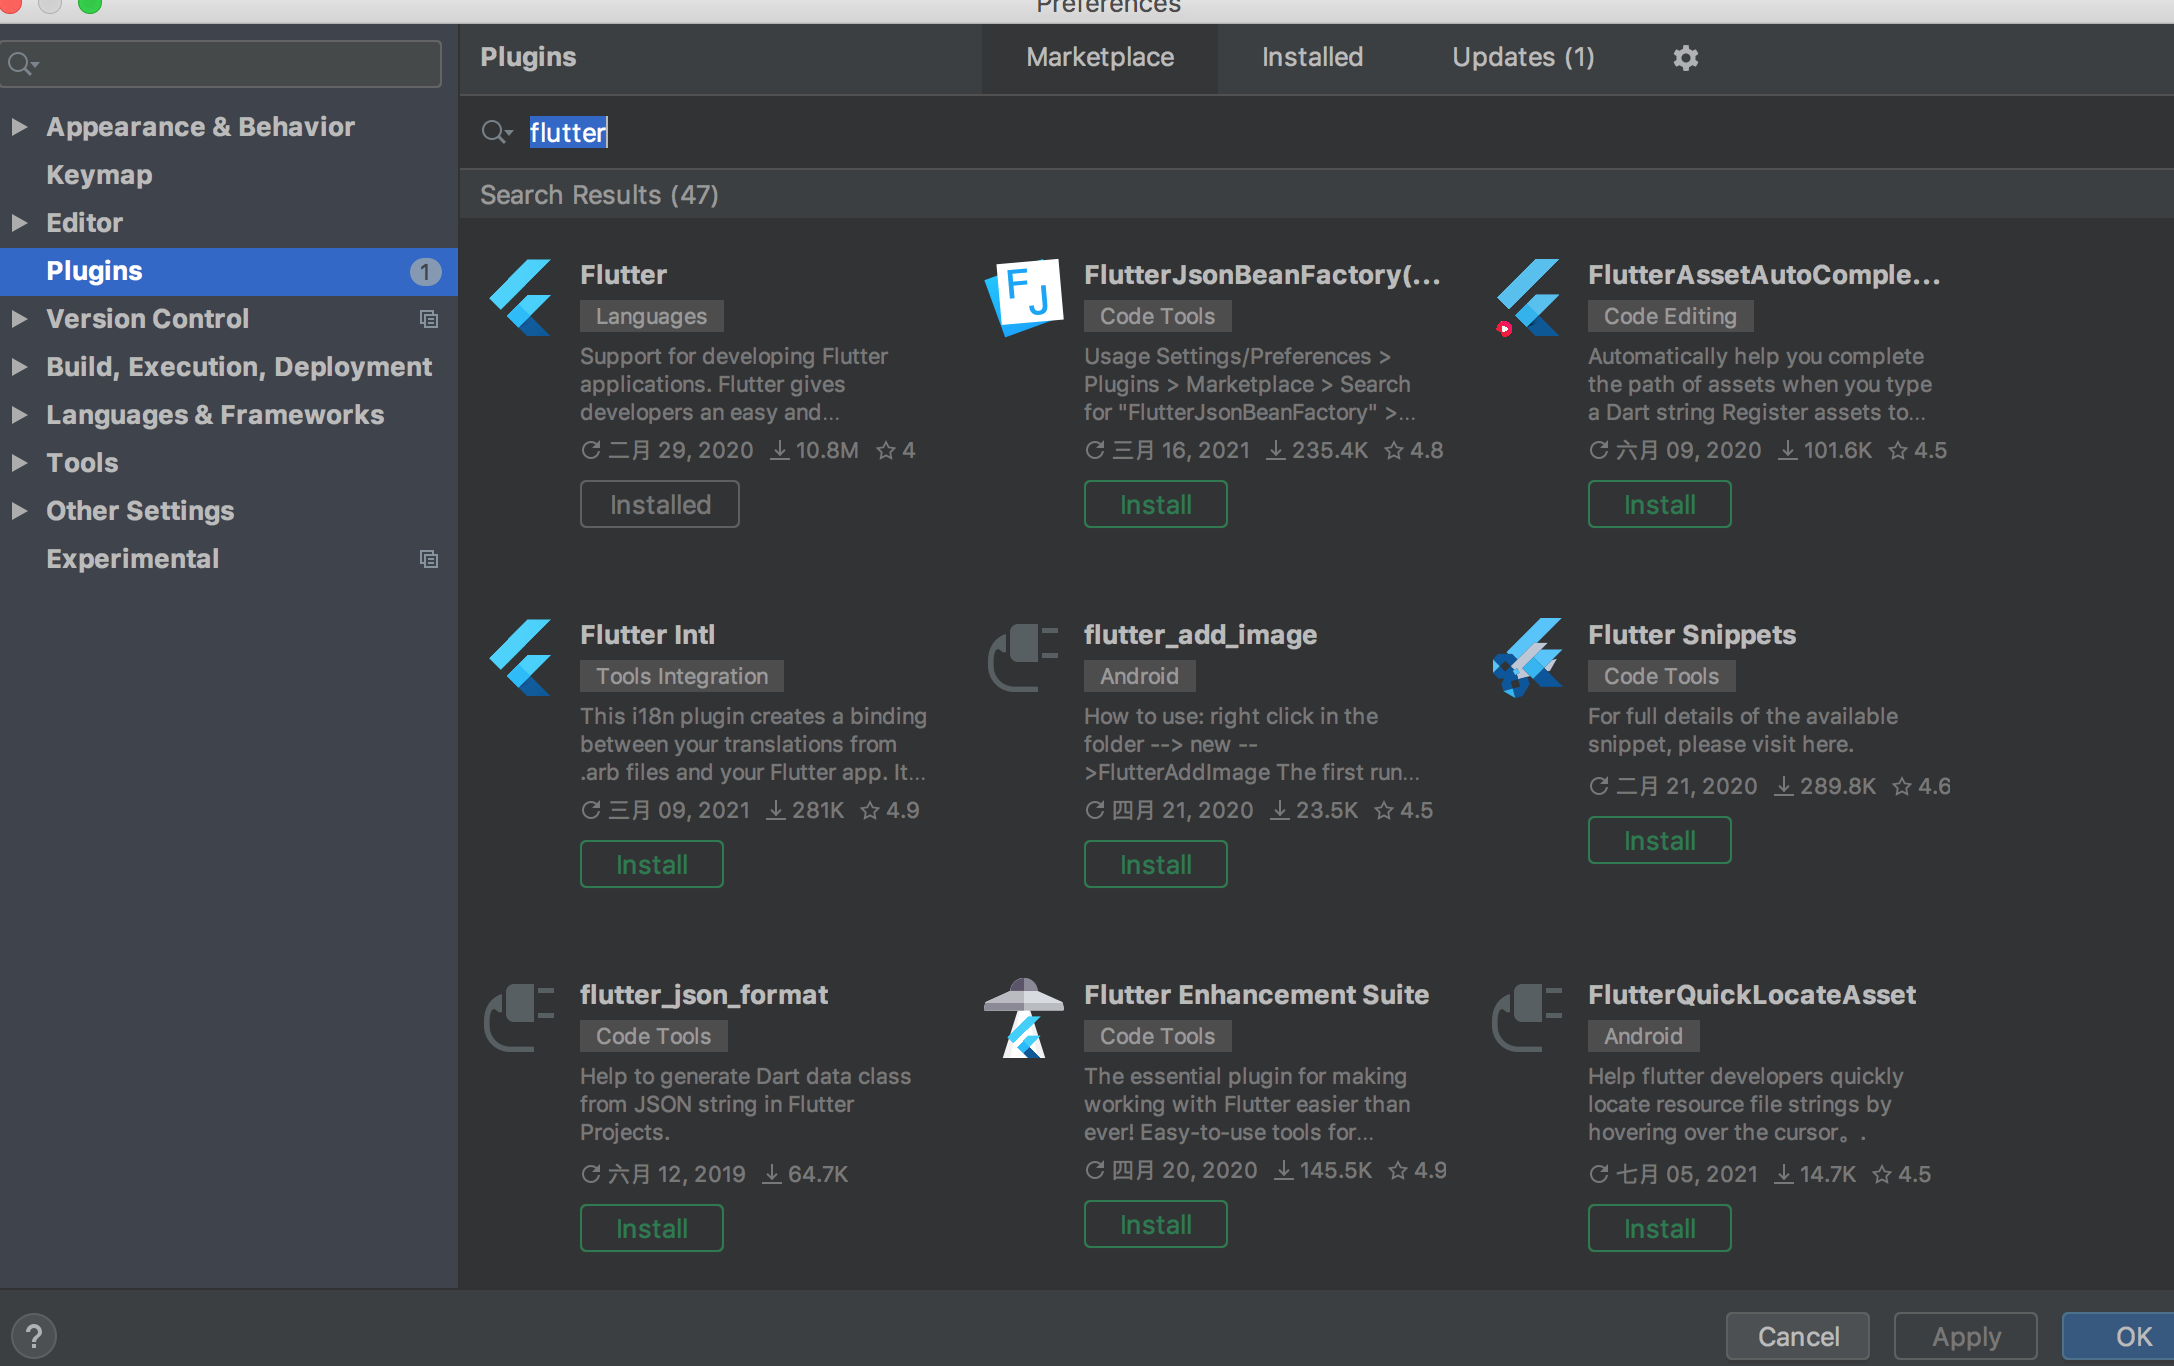Viewport: 2174px width, 1366px height.
Task: Switch to the Installed tab
Action: click(1312, 58)
